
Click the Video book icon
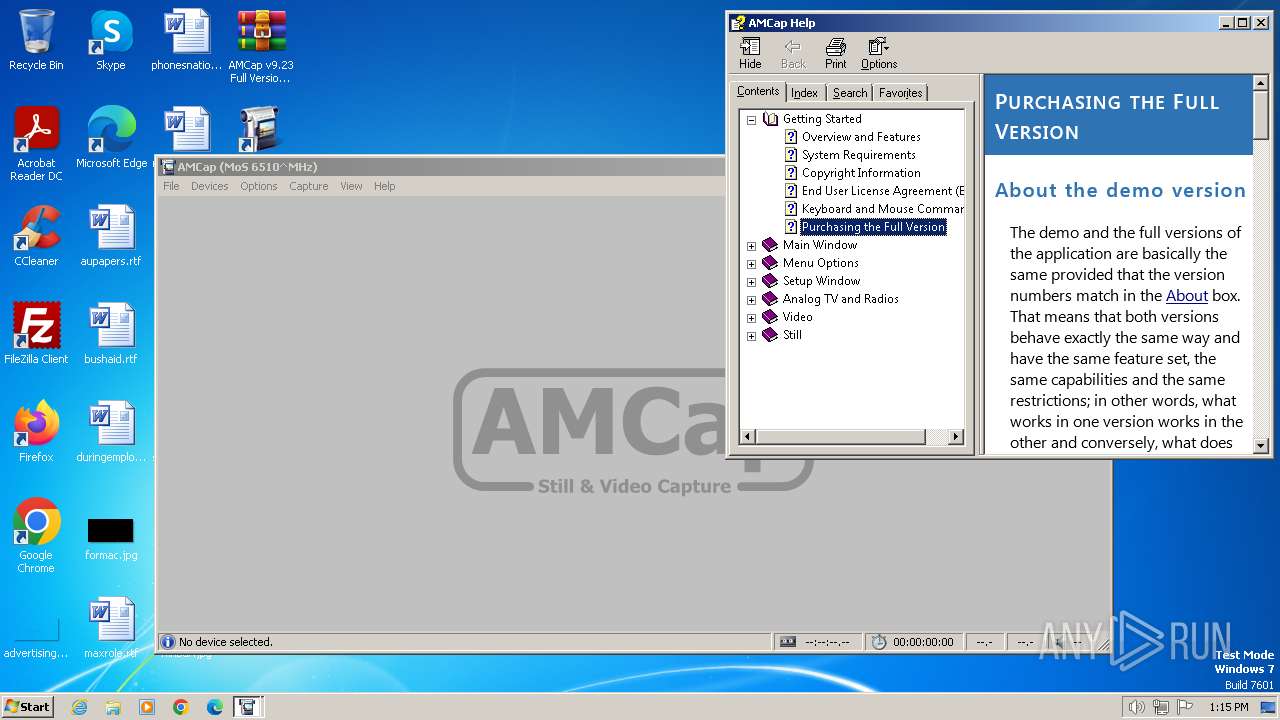click(770, 317)
